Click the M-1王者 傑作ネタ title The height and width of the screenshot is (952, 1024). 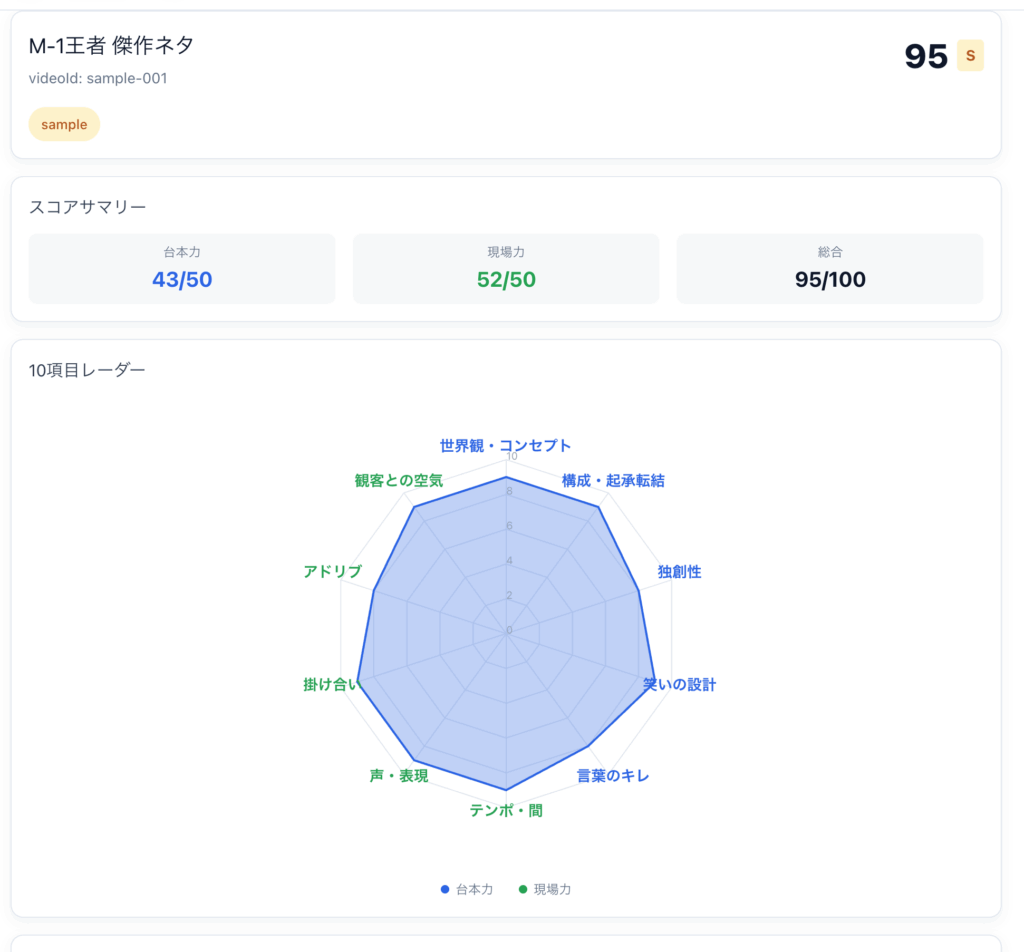pyautogui.click(x=111, y=45)
